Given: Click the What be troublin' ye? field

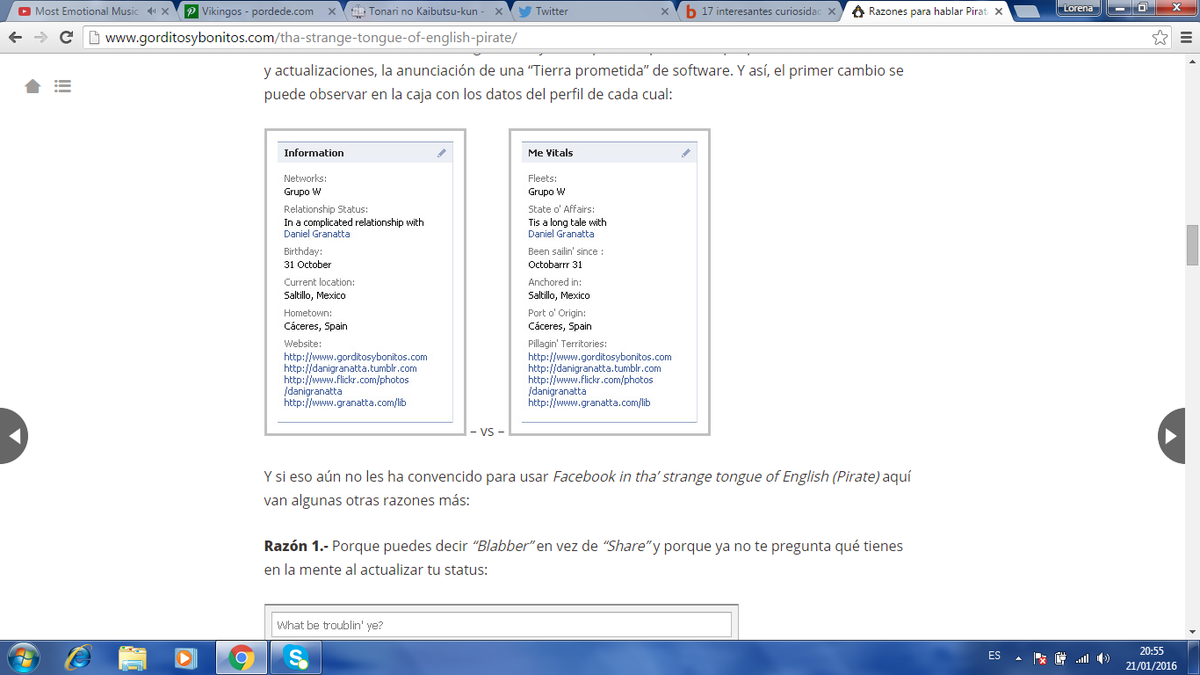Looking at the screenshot, I should point(501,625).
